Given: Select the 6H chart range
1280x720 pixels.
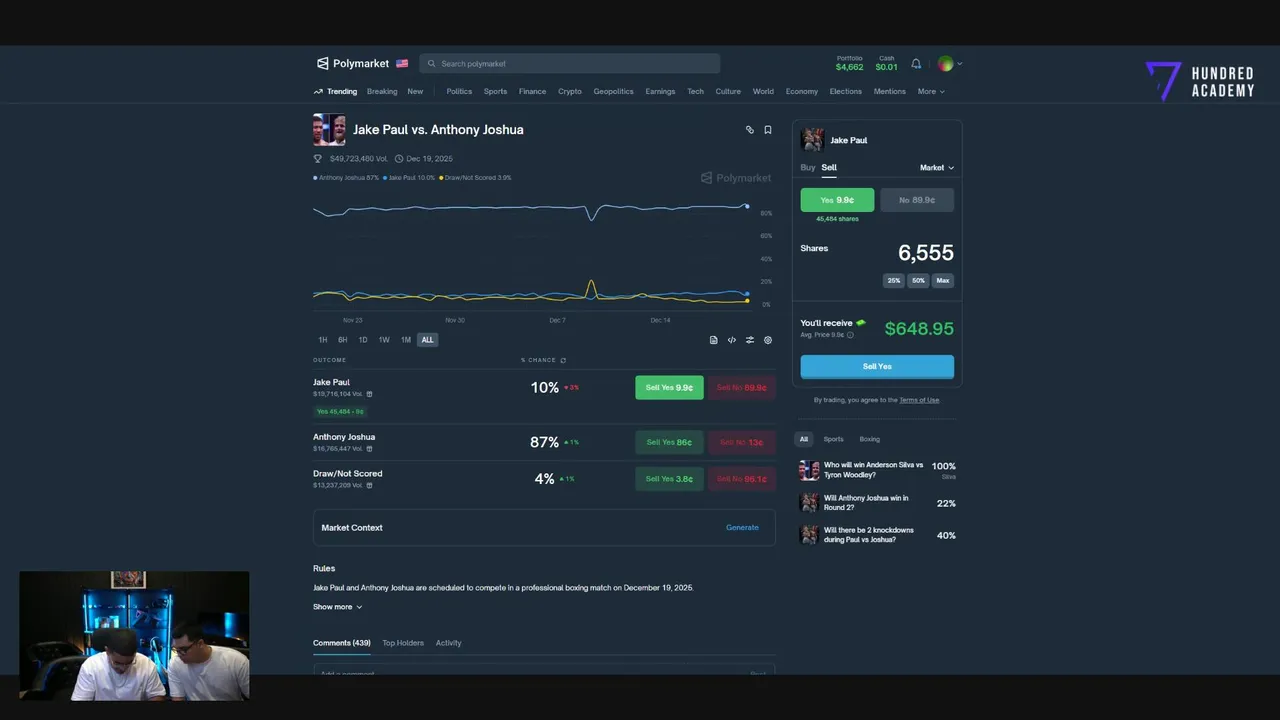Looking at the screenshot, I should [x=342, y=340].
